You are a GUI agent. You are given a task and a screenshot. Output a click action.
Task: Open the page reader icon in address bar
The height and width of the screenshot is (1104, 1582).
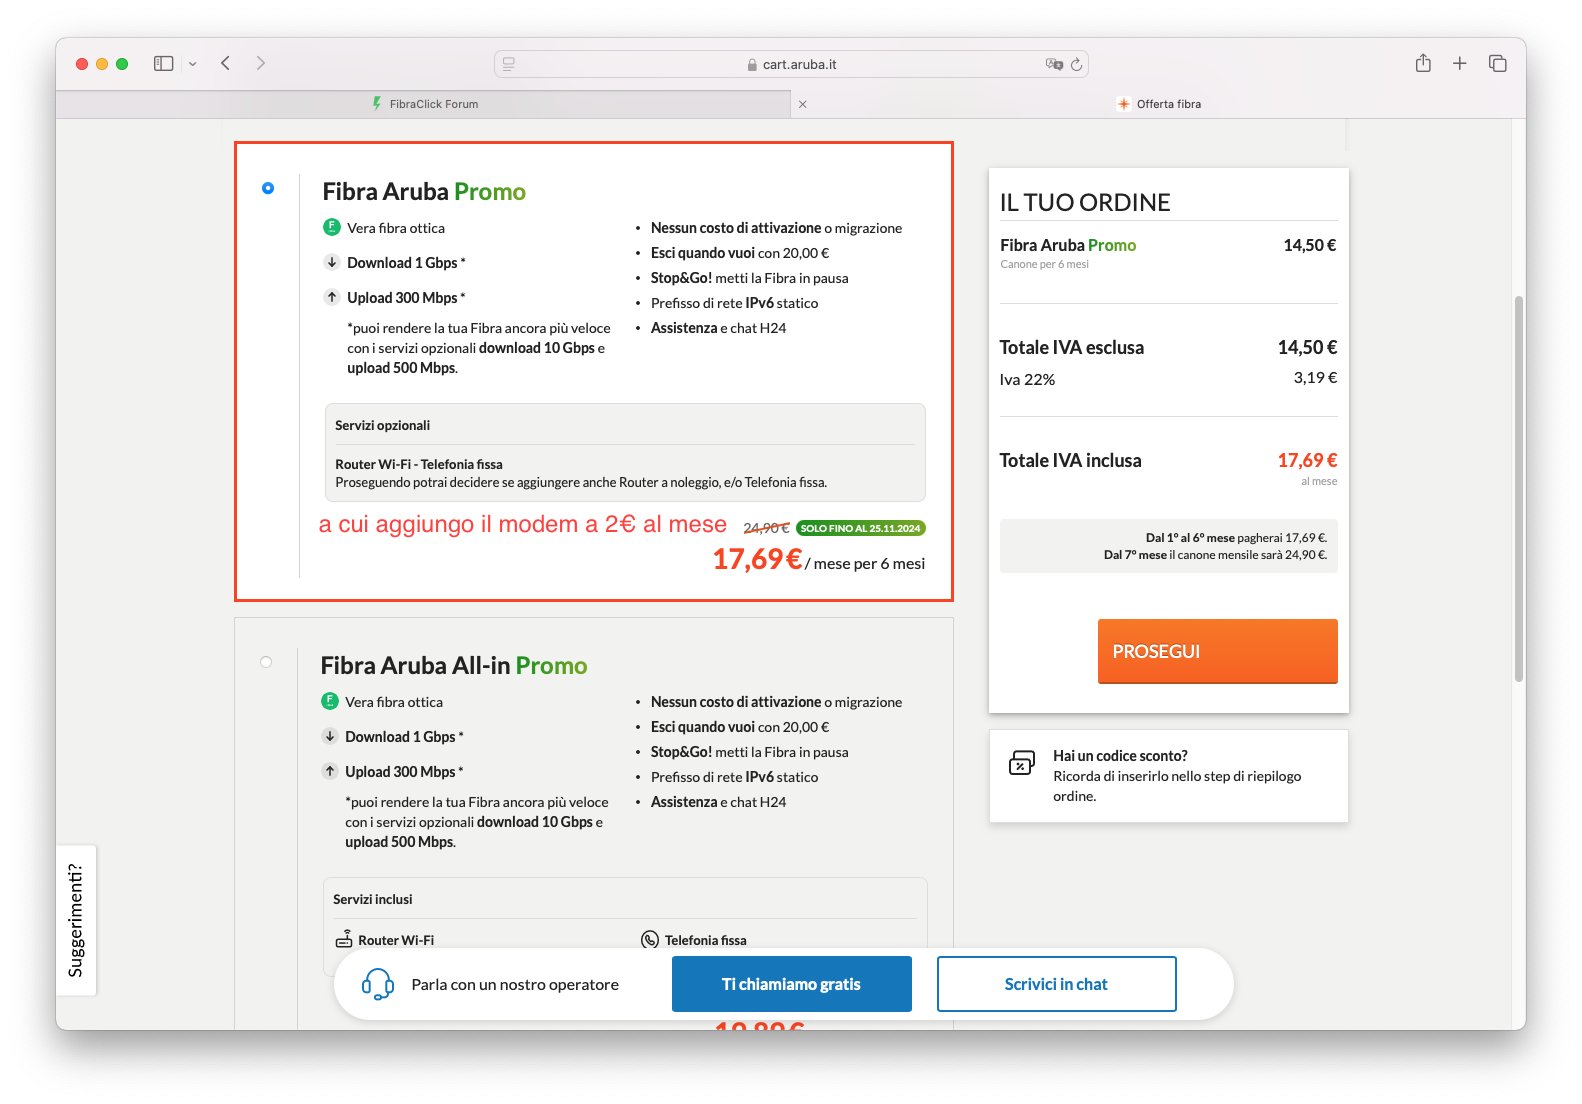[509, 64]
